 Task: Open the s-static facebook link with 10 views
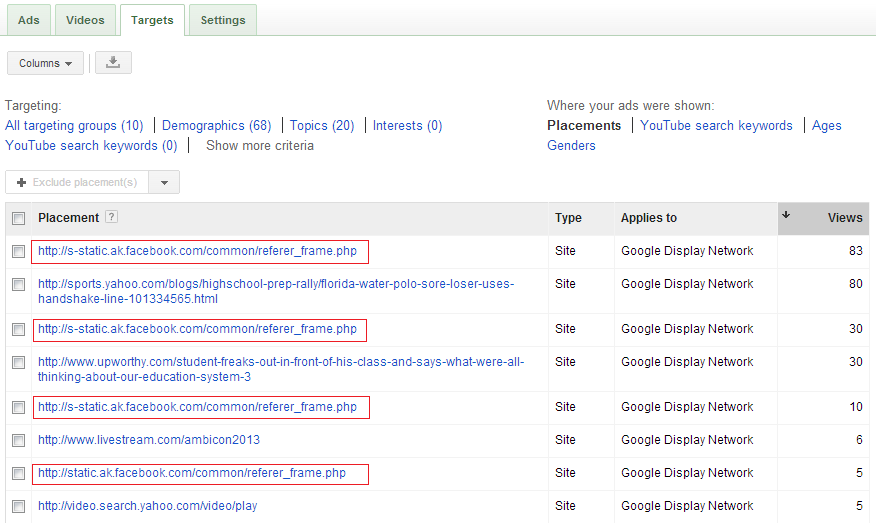tap(197, 407)
